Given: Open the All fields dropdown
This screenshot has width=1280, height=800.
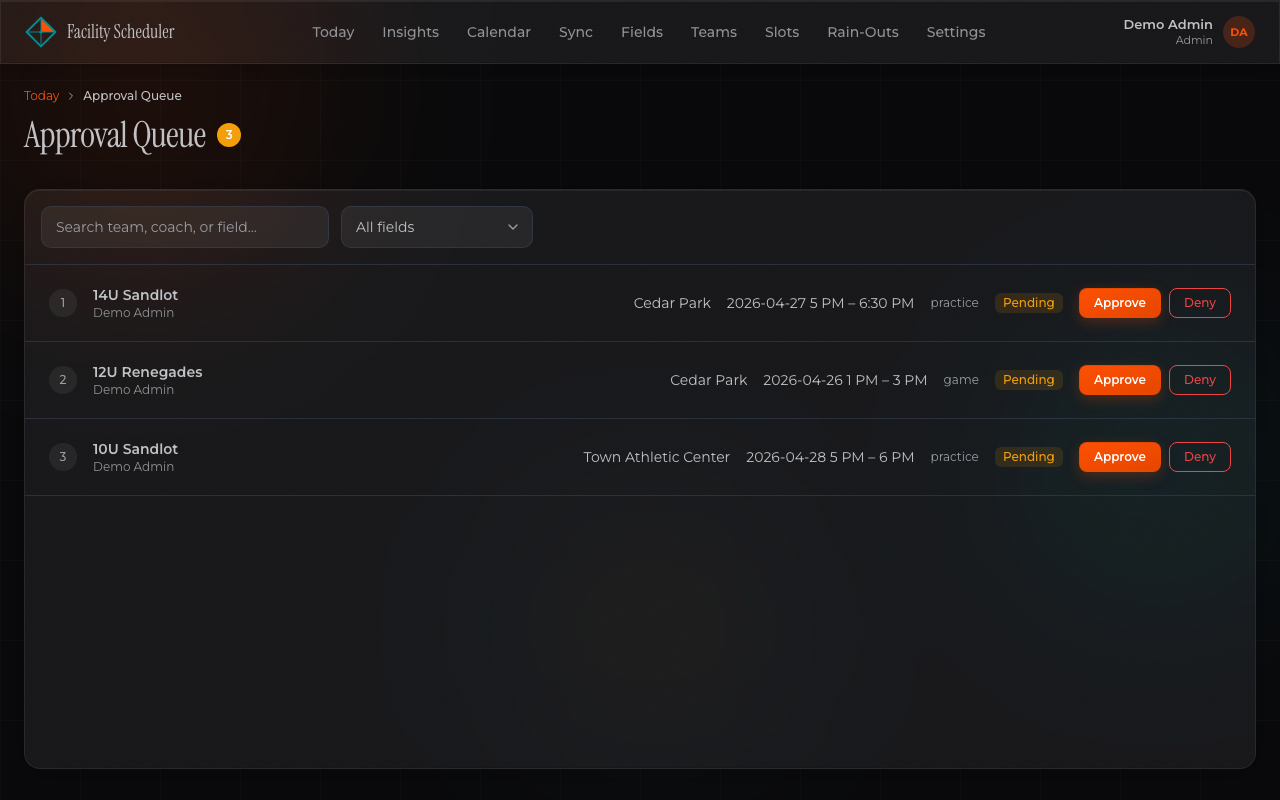Looking at the screenshot, I should (x=437, y=227).
